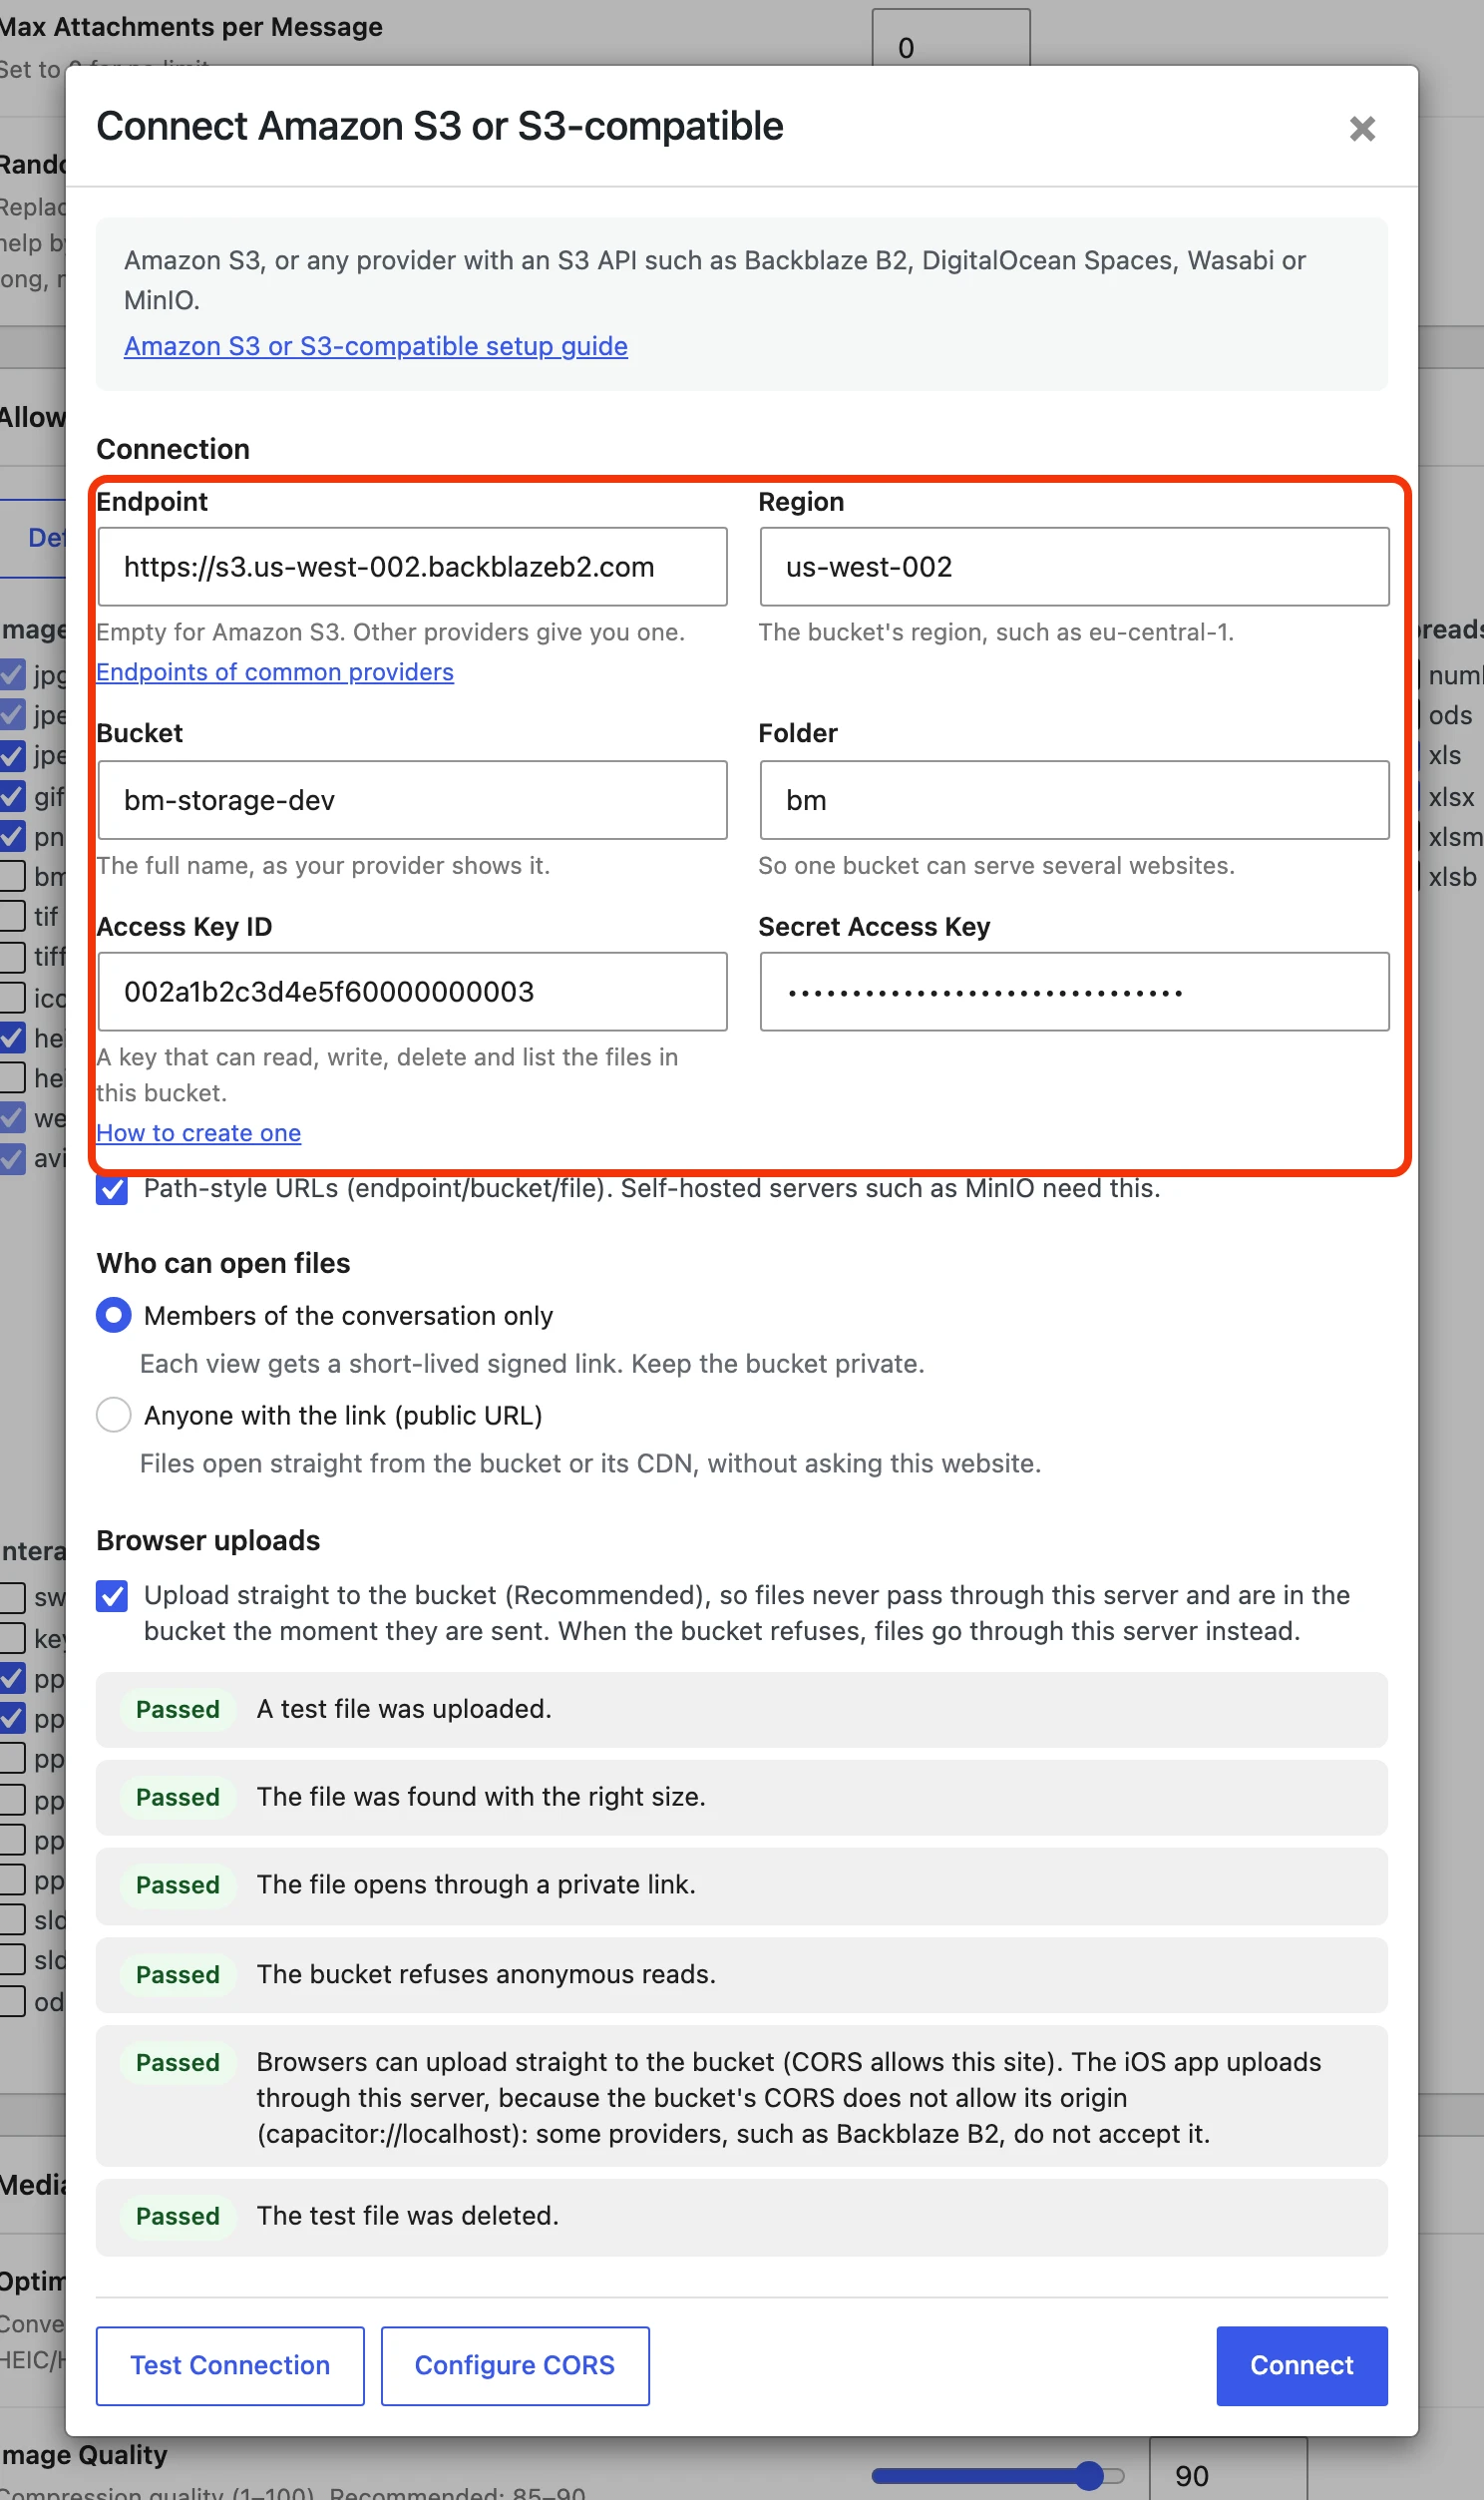The height and width of the screenshot is (2500, 1484).
Task: Click the Configure CORS button
Action: tap(515, 2365)
